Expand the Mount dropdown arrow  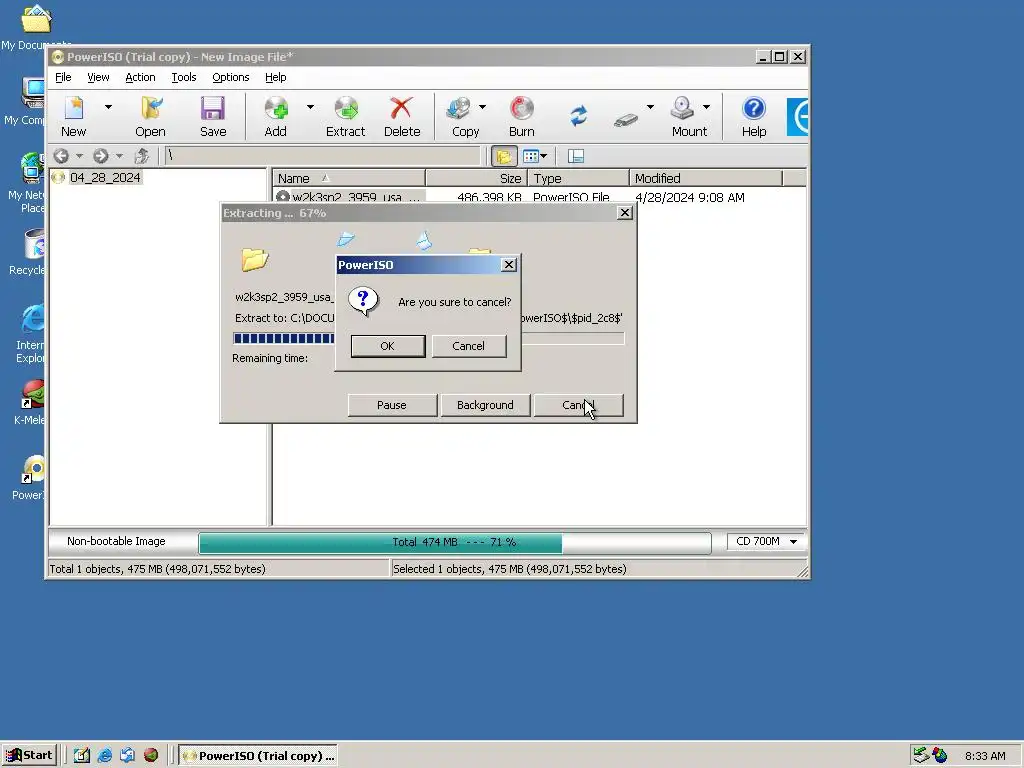point(706,106)
